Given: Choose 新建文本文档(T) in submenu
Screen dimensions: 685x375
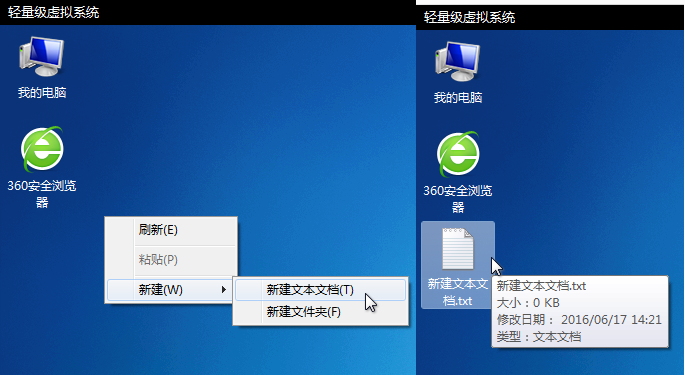Looking at the screenshot, I should click(x=321, y=290).
